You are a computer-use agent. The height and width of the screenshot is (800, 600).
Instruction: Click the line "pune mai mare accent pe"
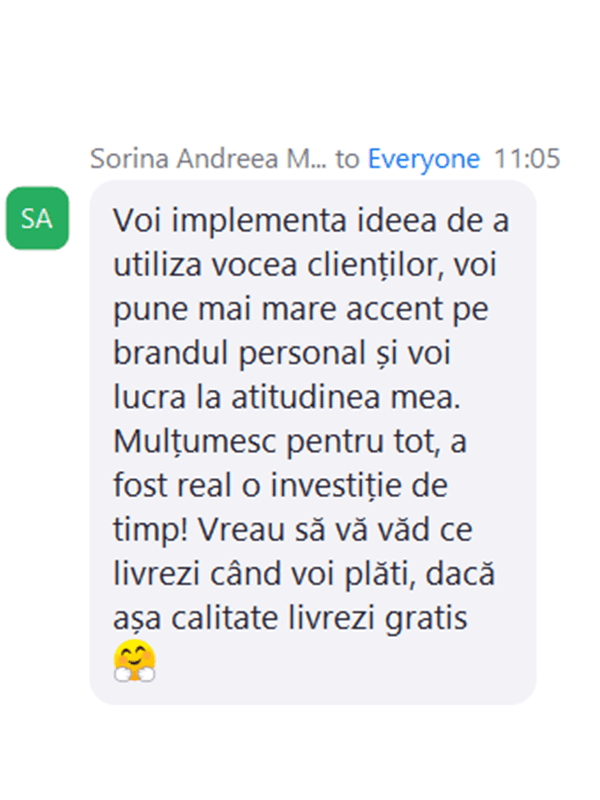point(301,309)
